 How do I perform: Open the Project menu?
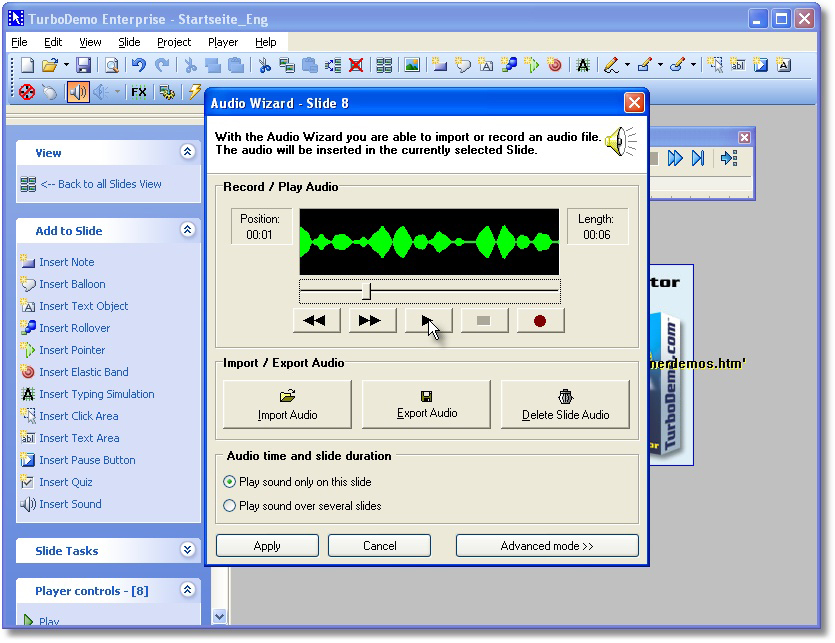coord(172,42)
